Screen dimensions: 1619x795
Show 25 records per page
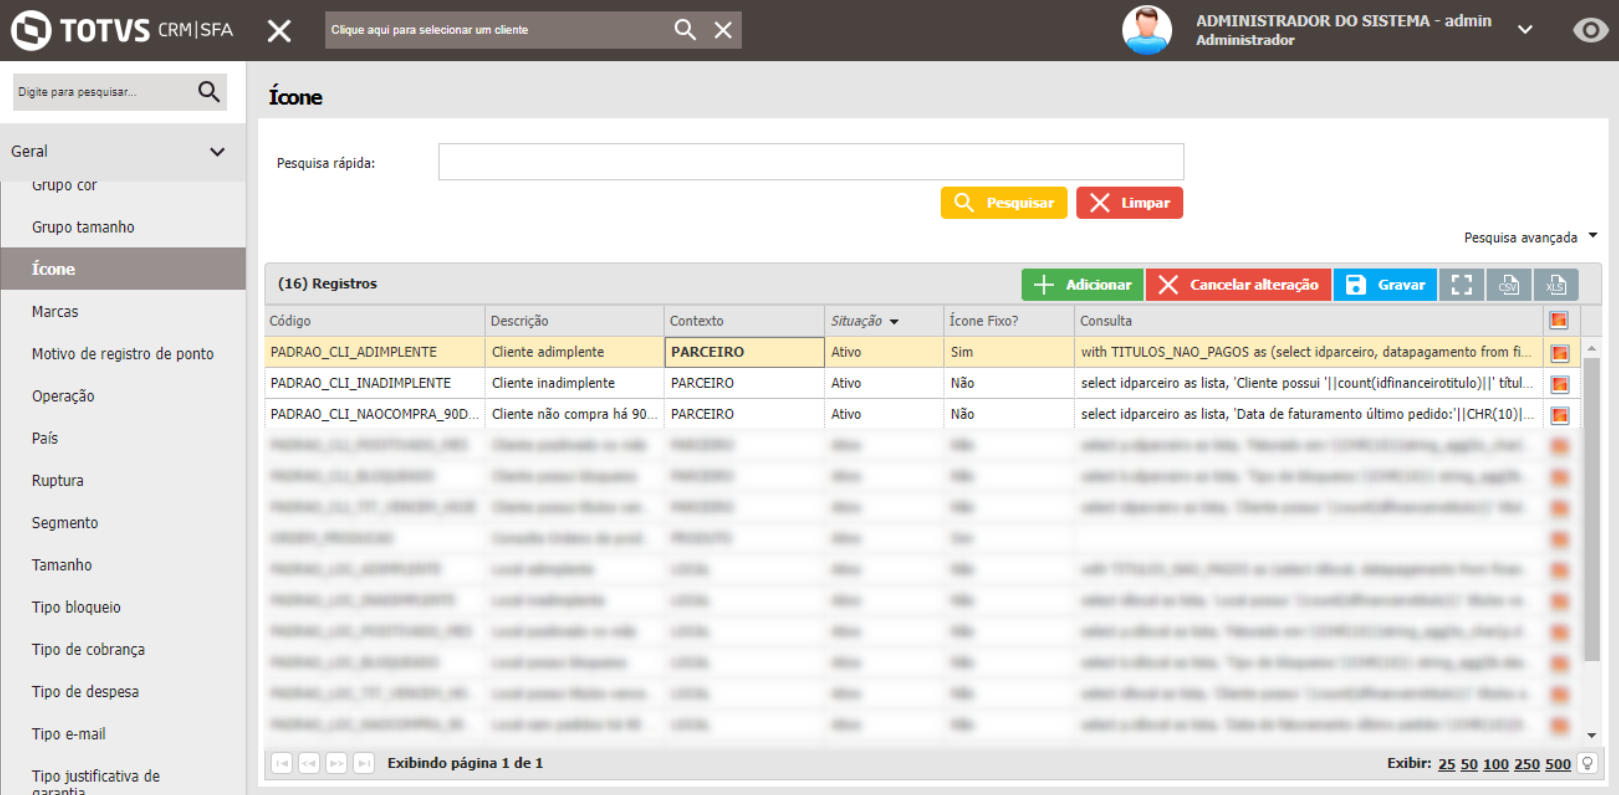pos(1447,764)
